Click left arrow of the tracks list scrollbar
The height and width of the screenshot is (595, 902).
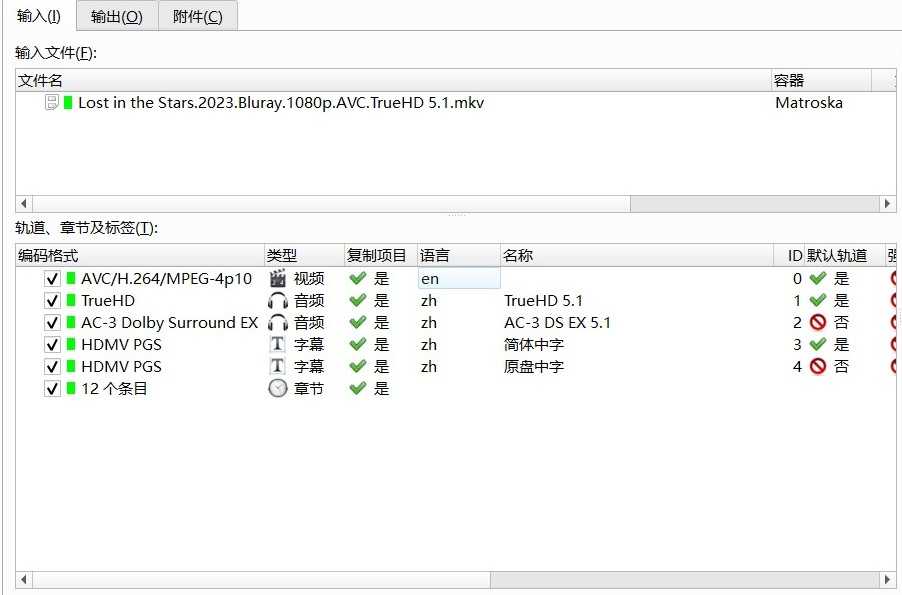pyautogui.click(x=24, y=579)
